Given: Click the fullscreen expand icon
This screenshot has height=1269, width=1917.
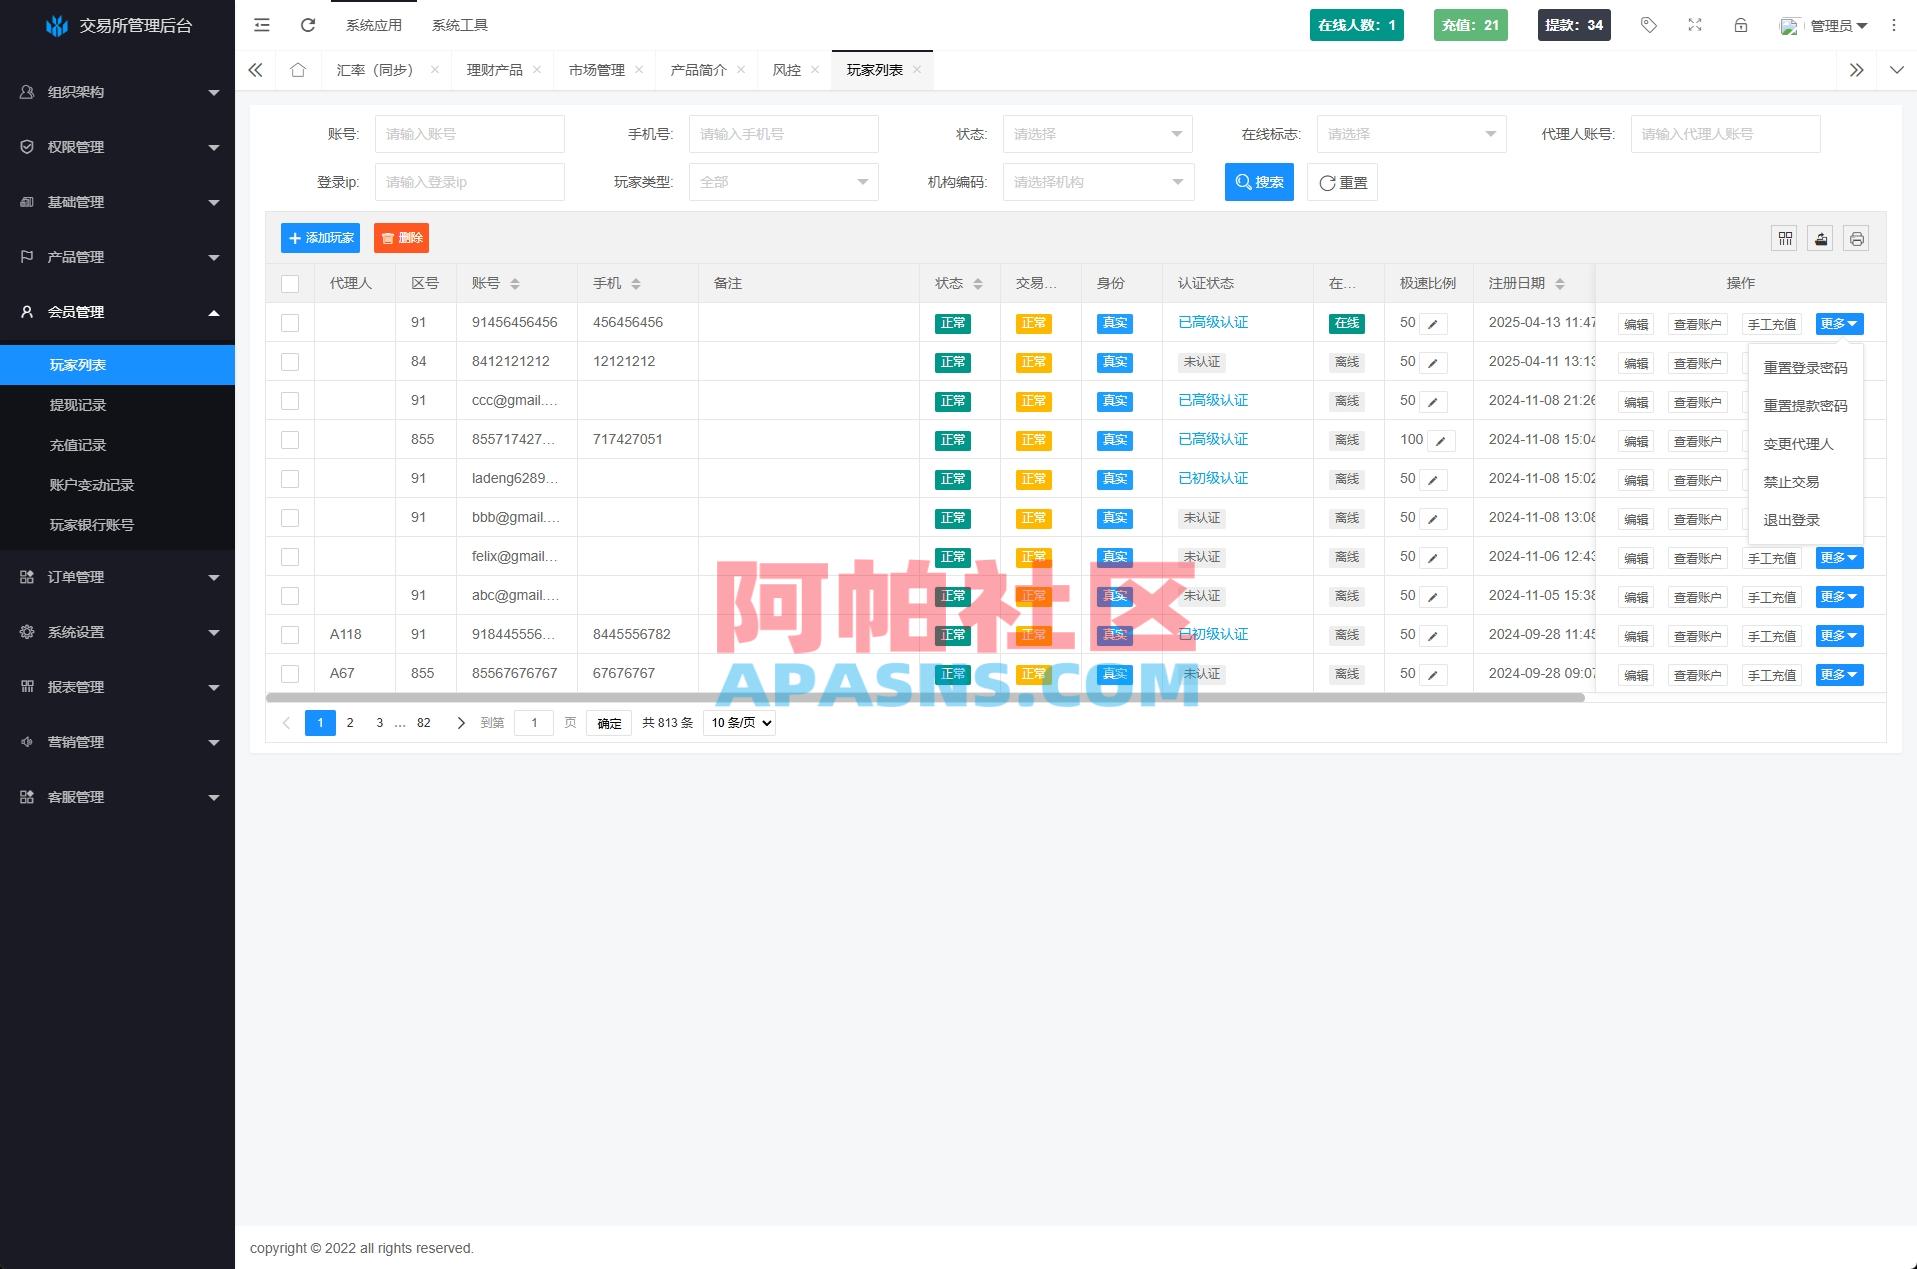Looking at the screenshot, I should [1695, 25].
